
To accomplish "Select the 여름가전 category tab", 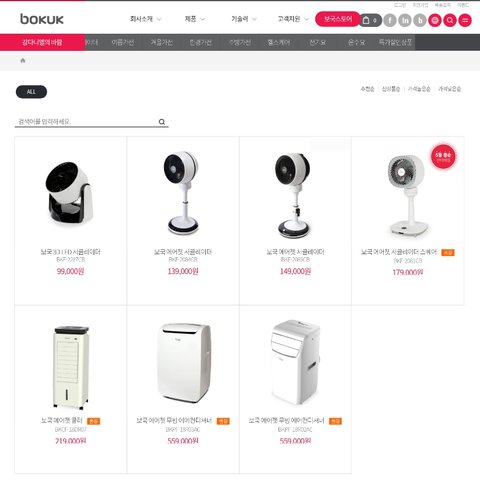I will click(123, 42).
